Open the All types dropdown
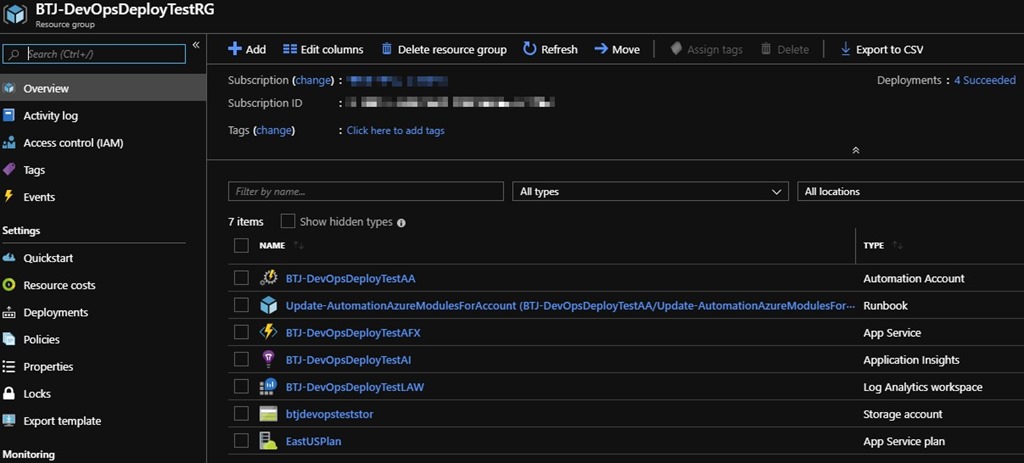Screen dimensions: 1024x463 (650, 191)
